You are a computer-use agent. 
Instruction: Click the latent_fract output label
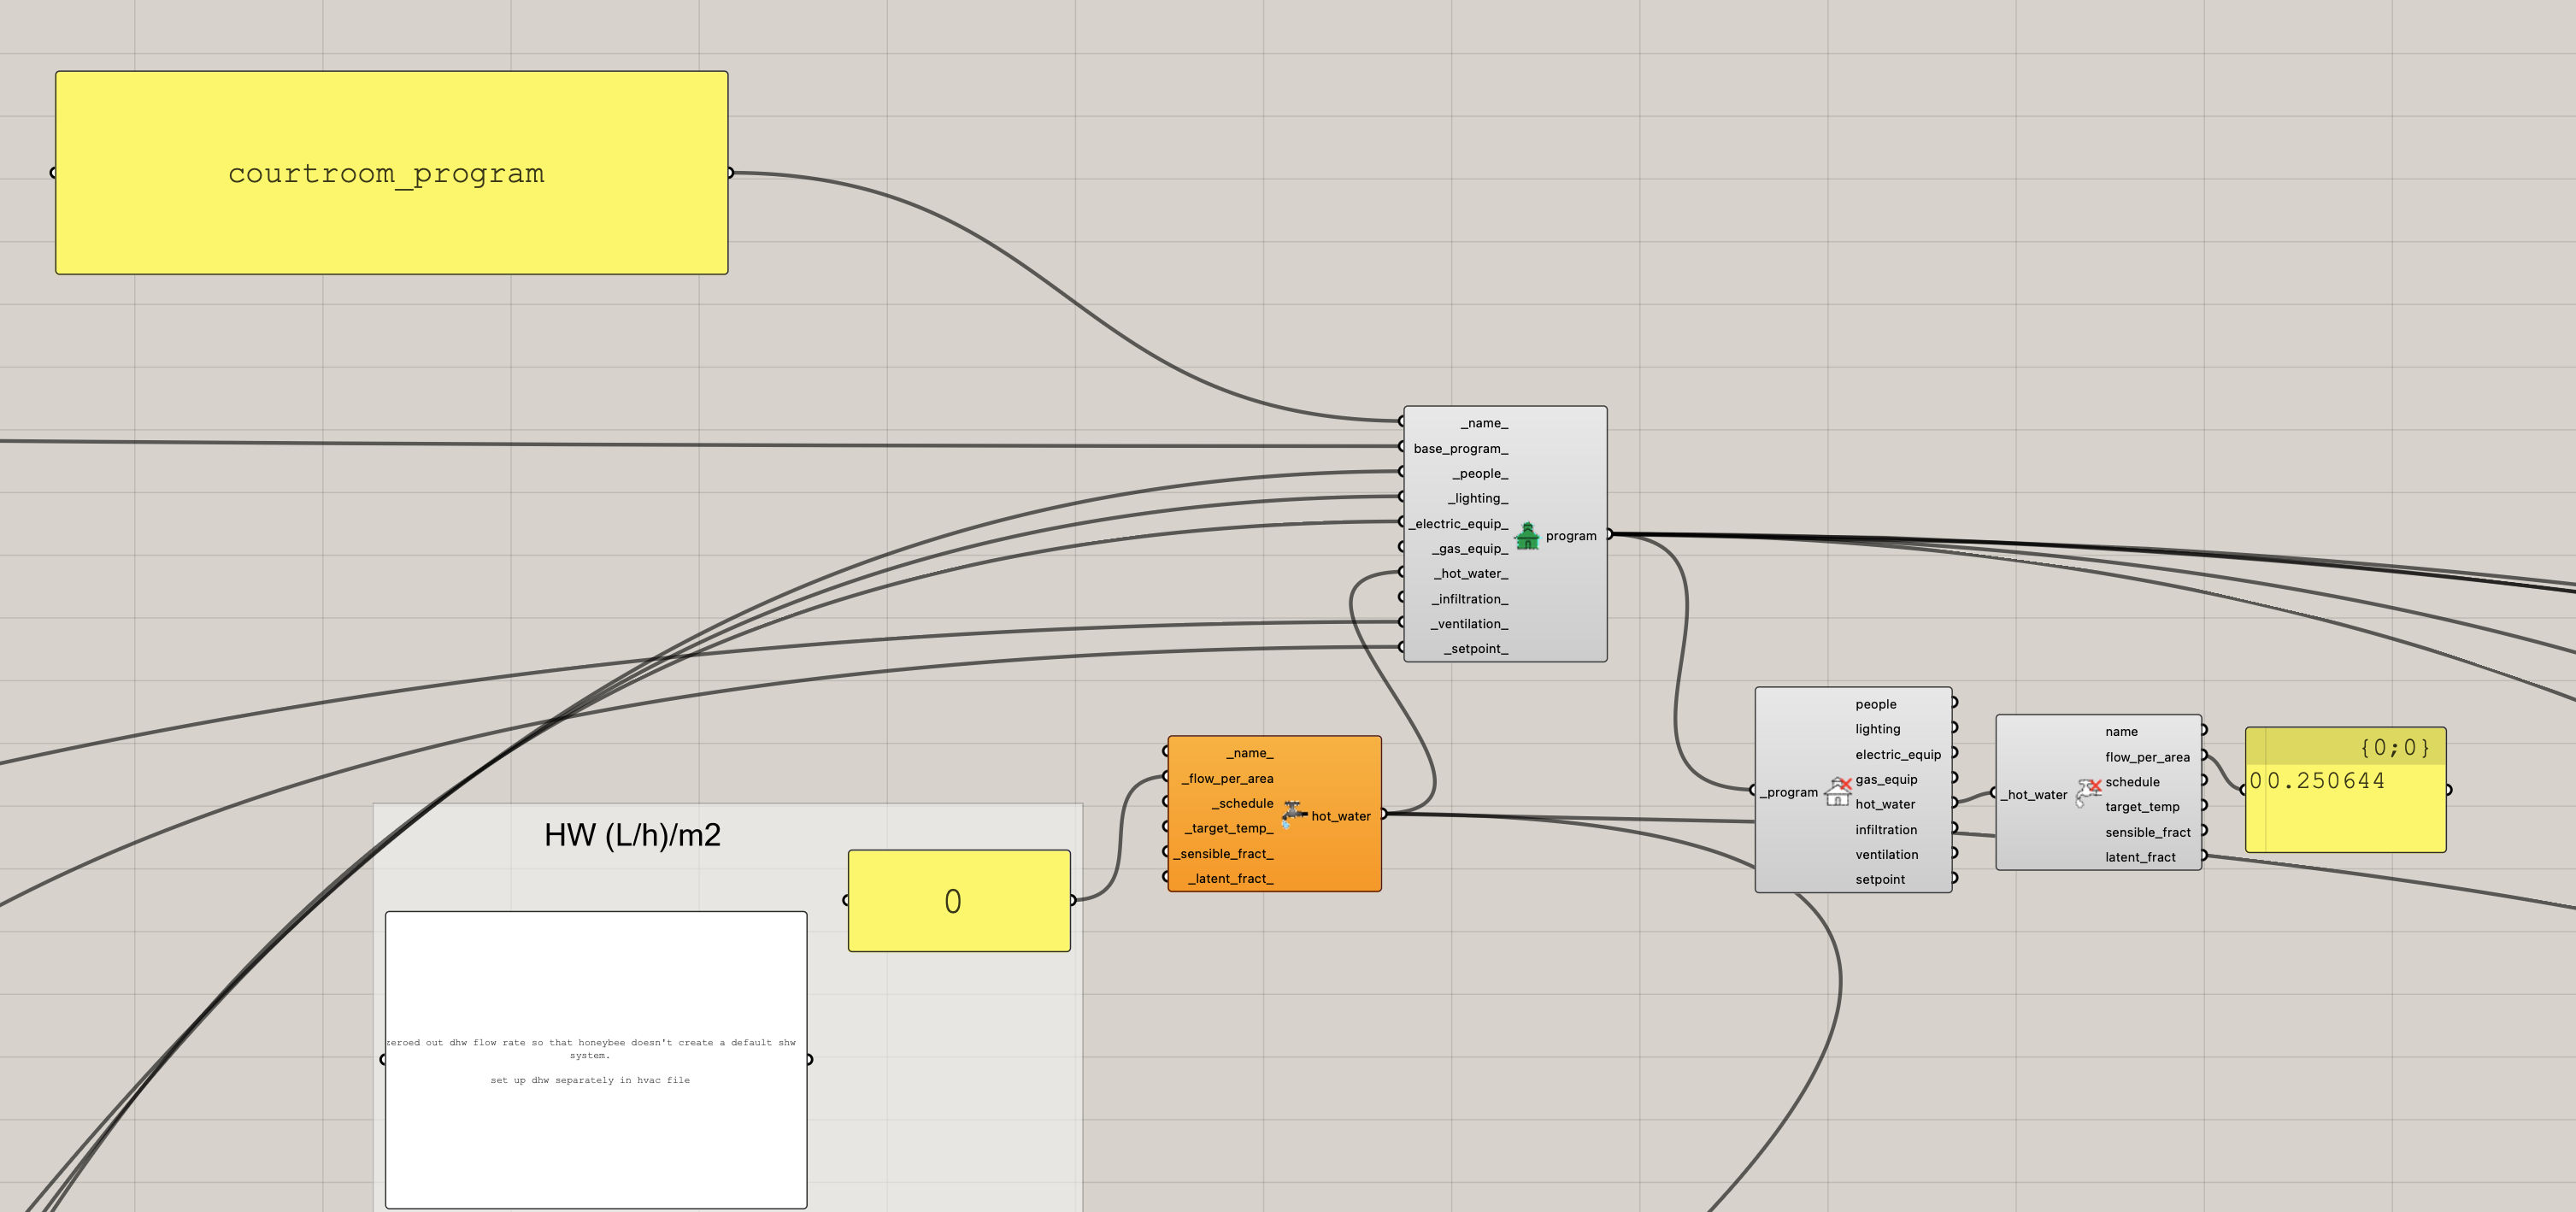[x=2139, y=857]
